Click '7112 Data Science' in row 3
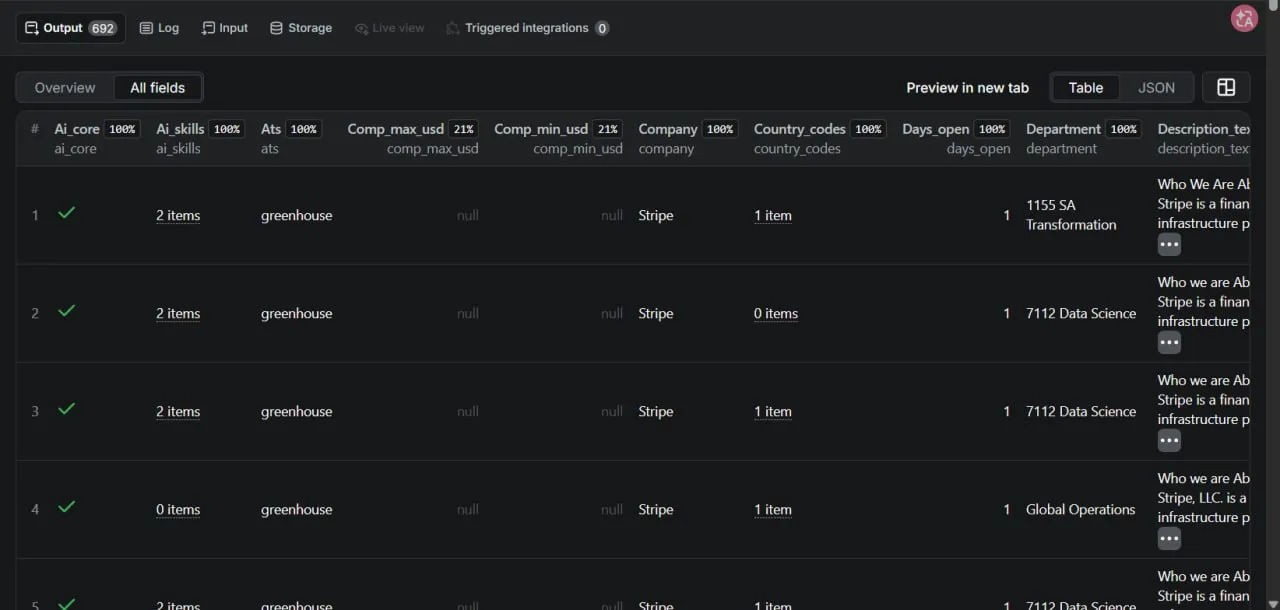1280x610 pixels. point(1081,411)
